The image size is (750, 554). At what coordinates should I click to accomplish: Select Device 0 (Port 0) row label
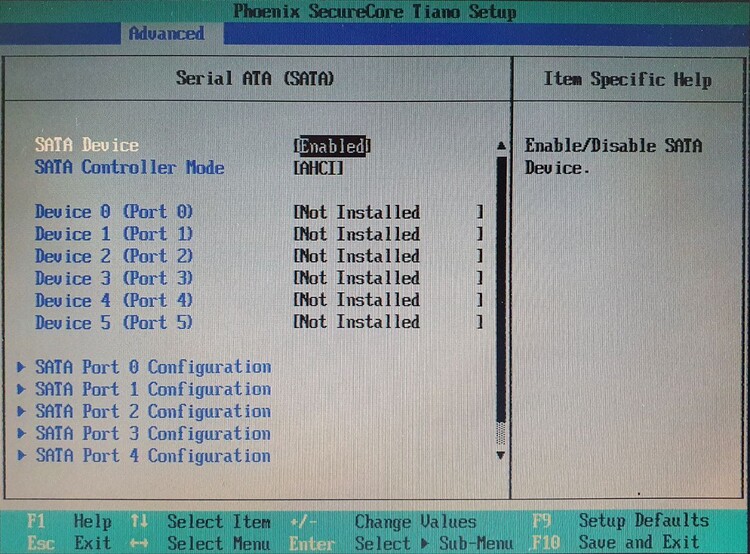click(114, 211)
